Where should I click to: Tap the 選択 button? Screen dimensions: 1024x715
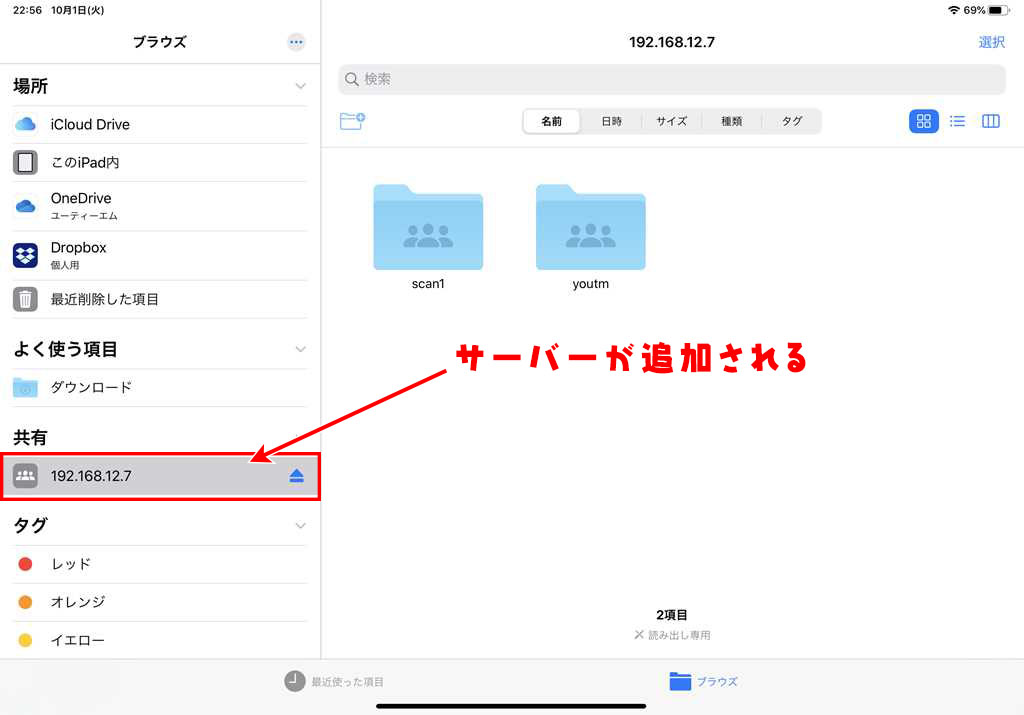click(991, 42)
